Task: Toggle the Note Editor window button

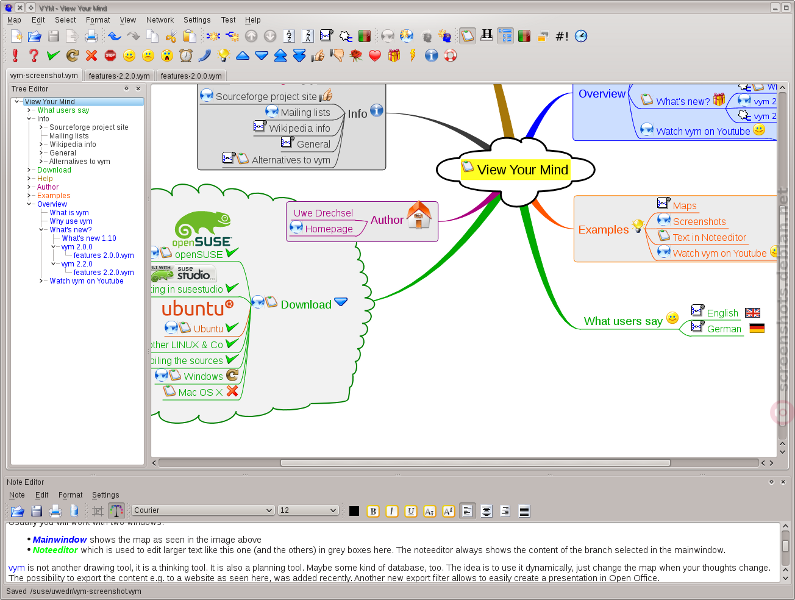Action: (x=467, y=36)
